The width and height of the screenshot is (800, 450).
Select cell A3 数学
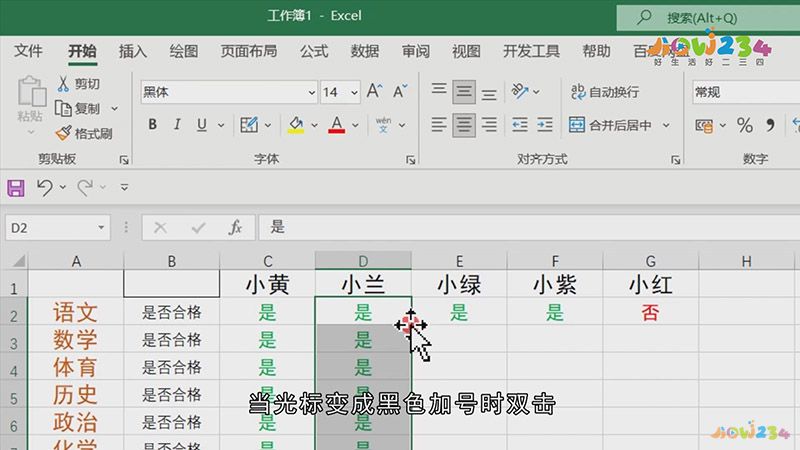click(76, 339)
